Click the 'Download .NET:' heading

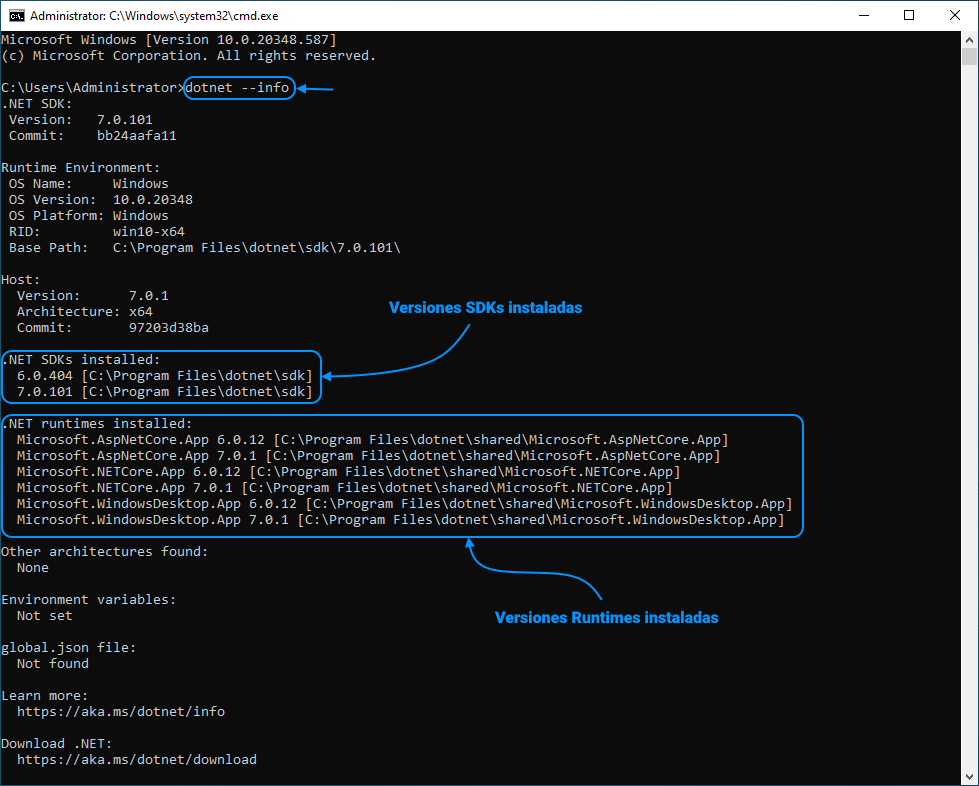pos(57,744)
